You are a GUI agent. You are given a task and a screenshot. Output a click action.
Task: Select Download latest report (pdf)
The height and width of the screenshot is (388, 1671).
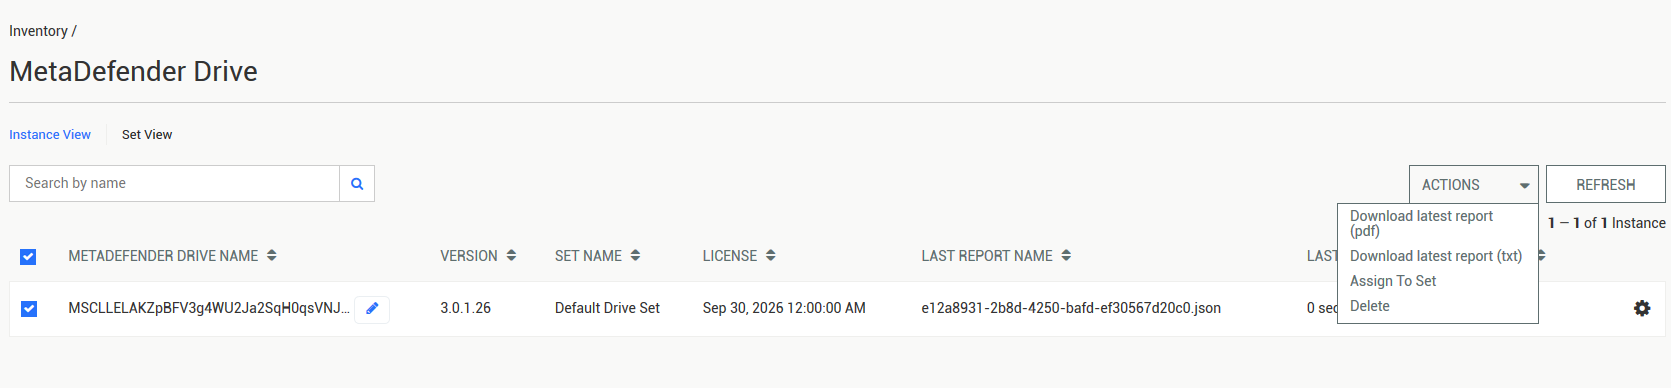point(1421,223)
